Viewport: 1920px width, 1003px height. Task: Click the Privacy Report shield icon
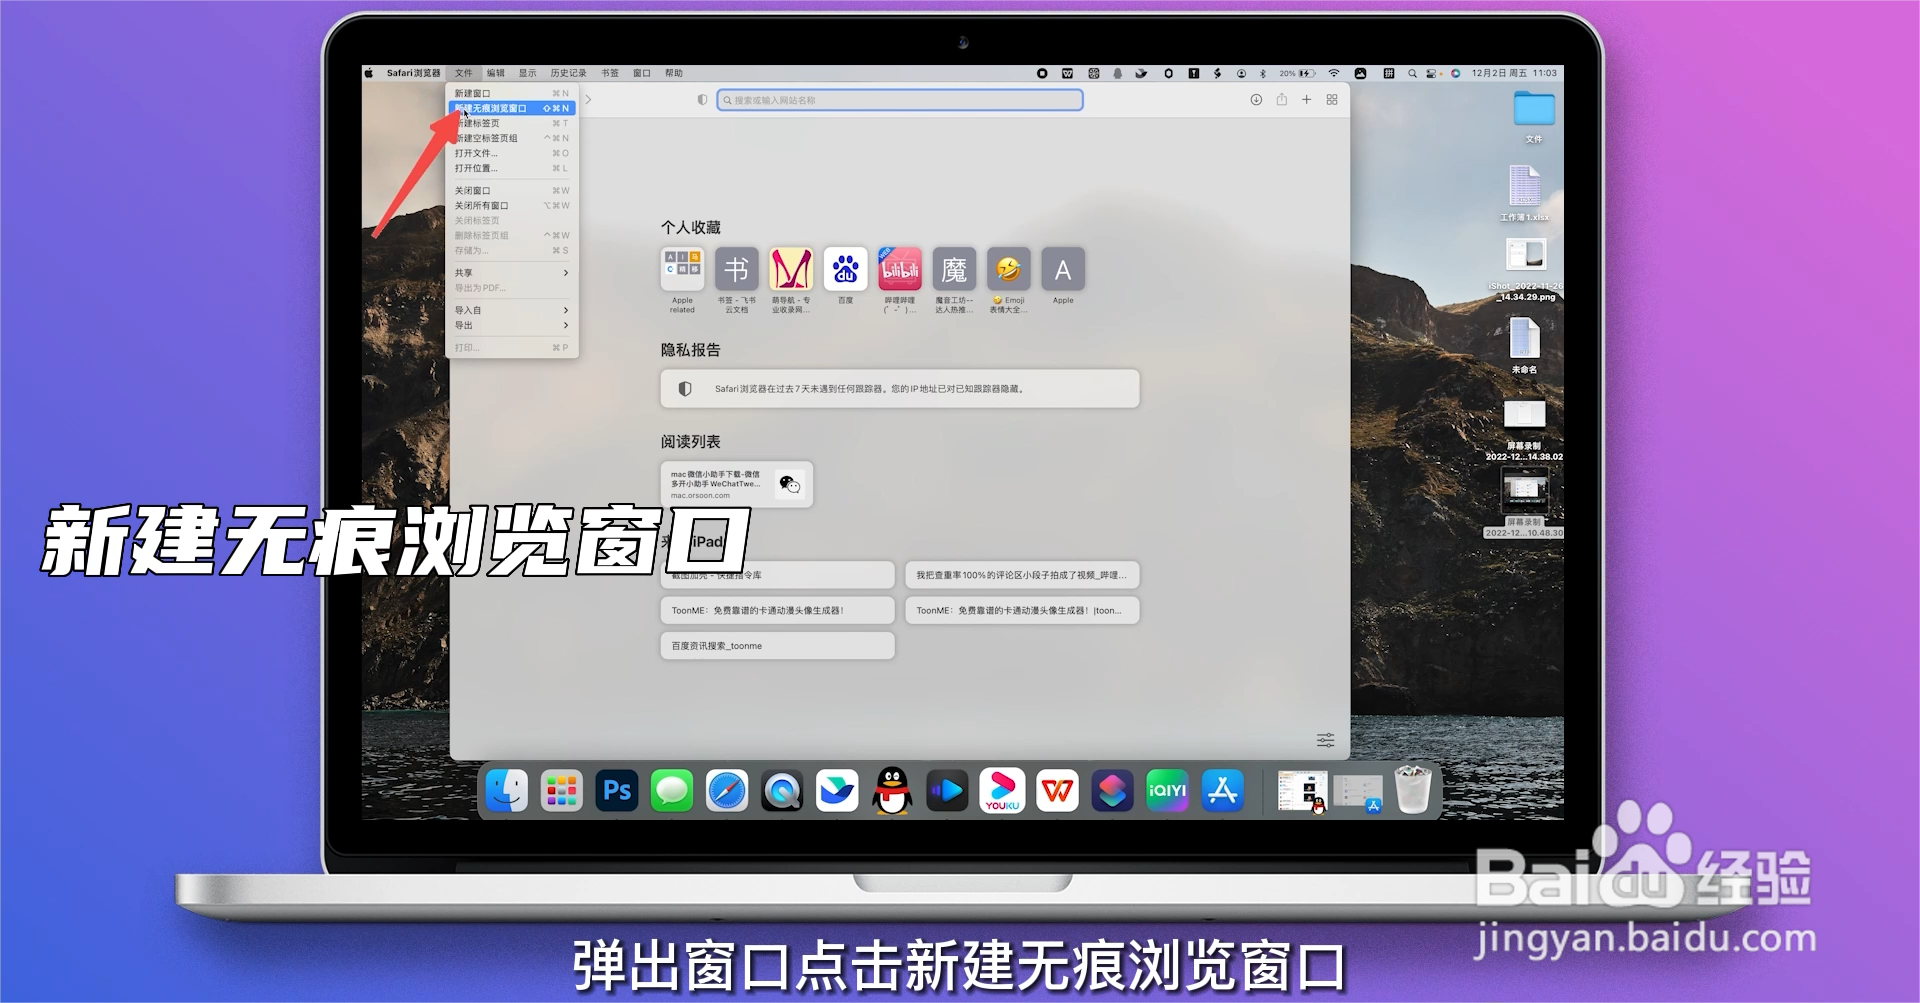(701, 99)
